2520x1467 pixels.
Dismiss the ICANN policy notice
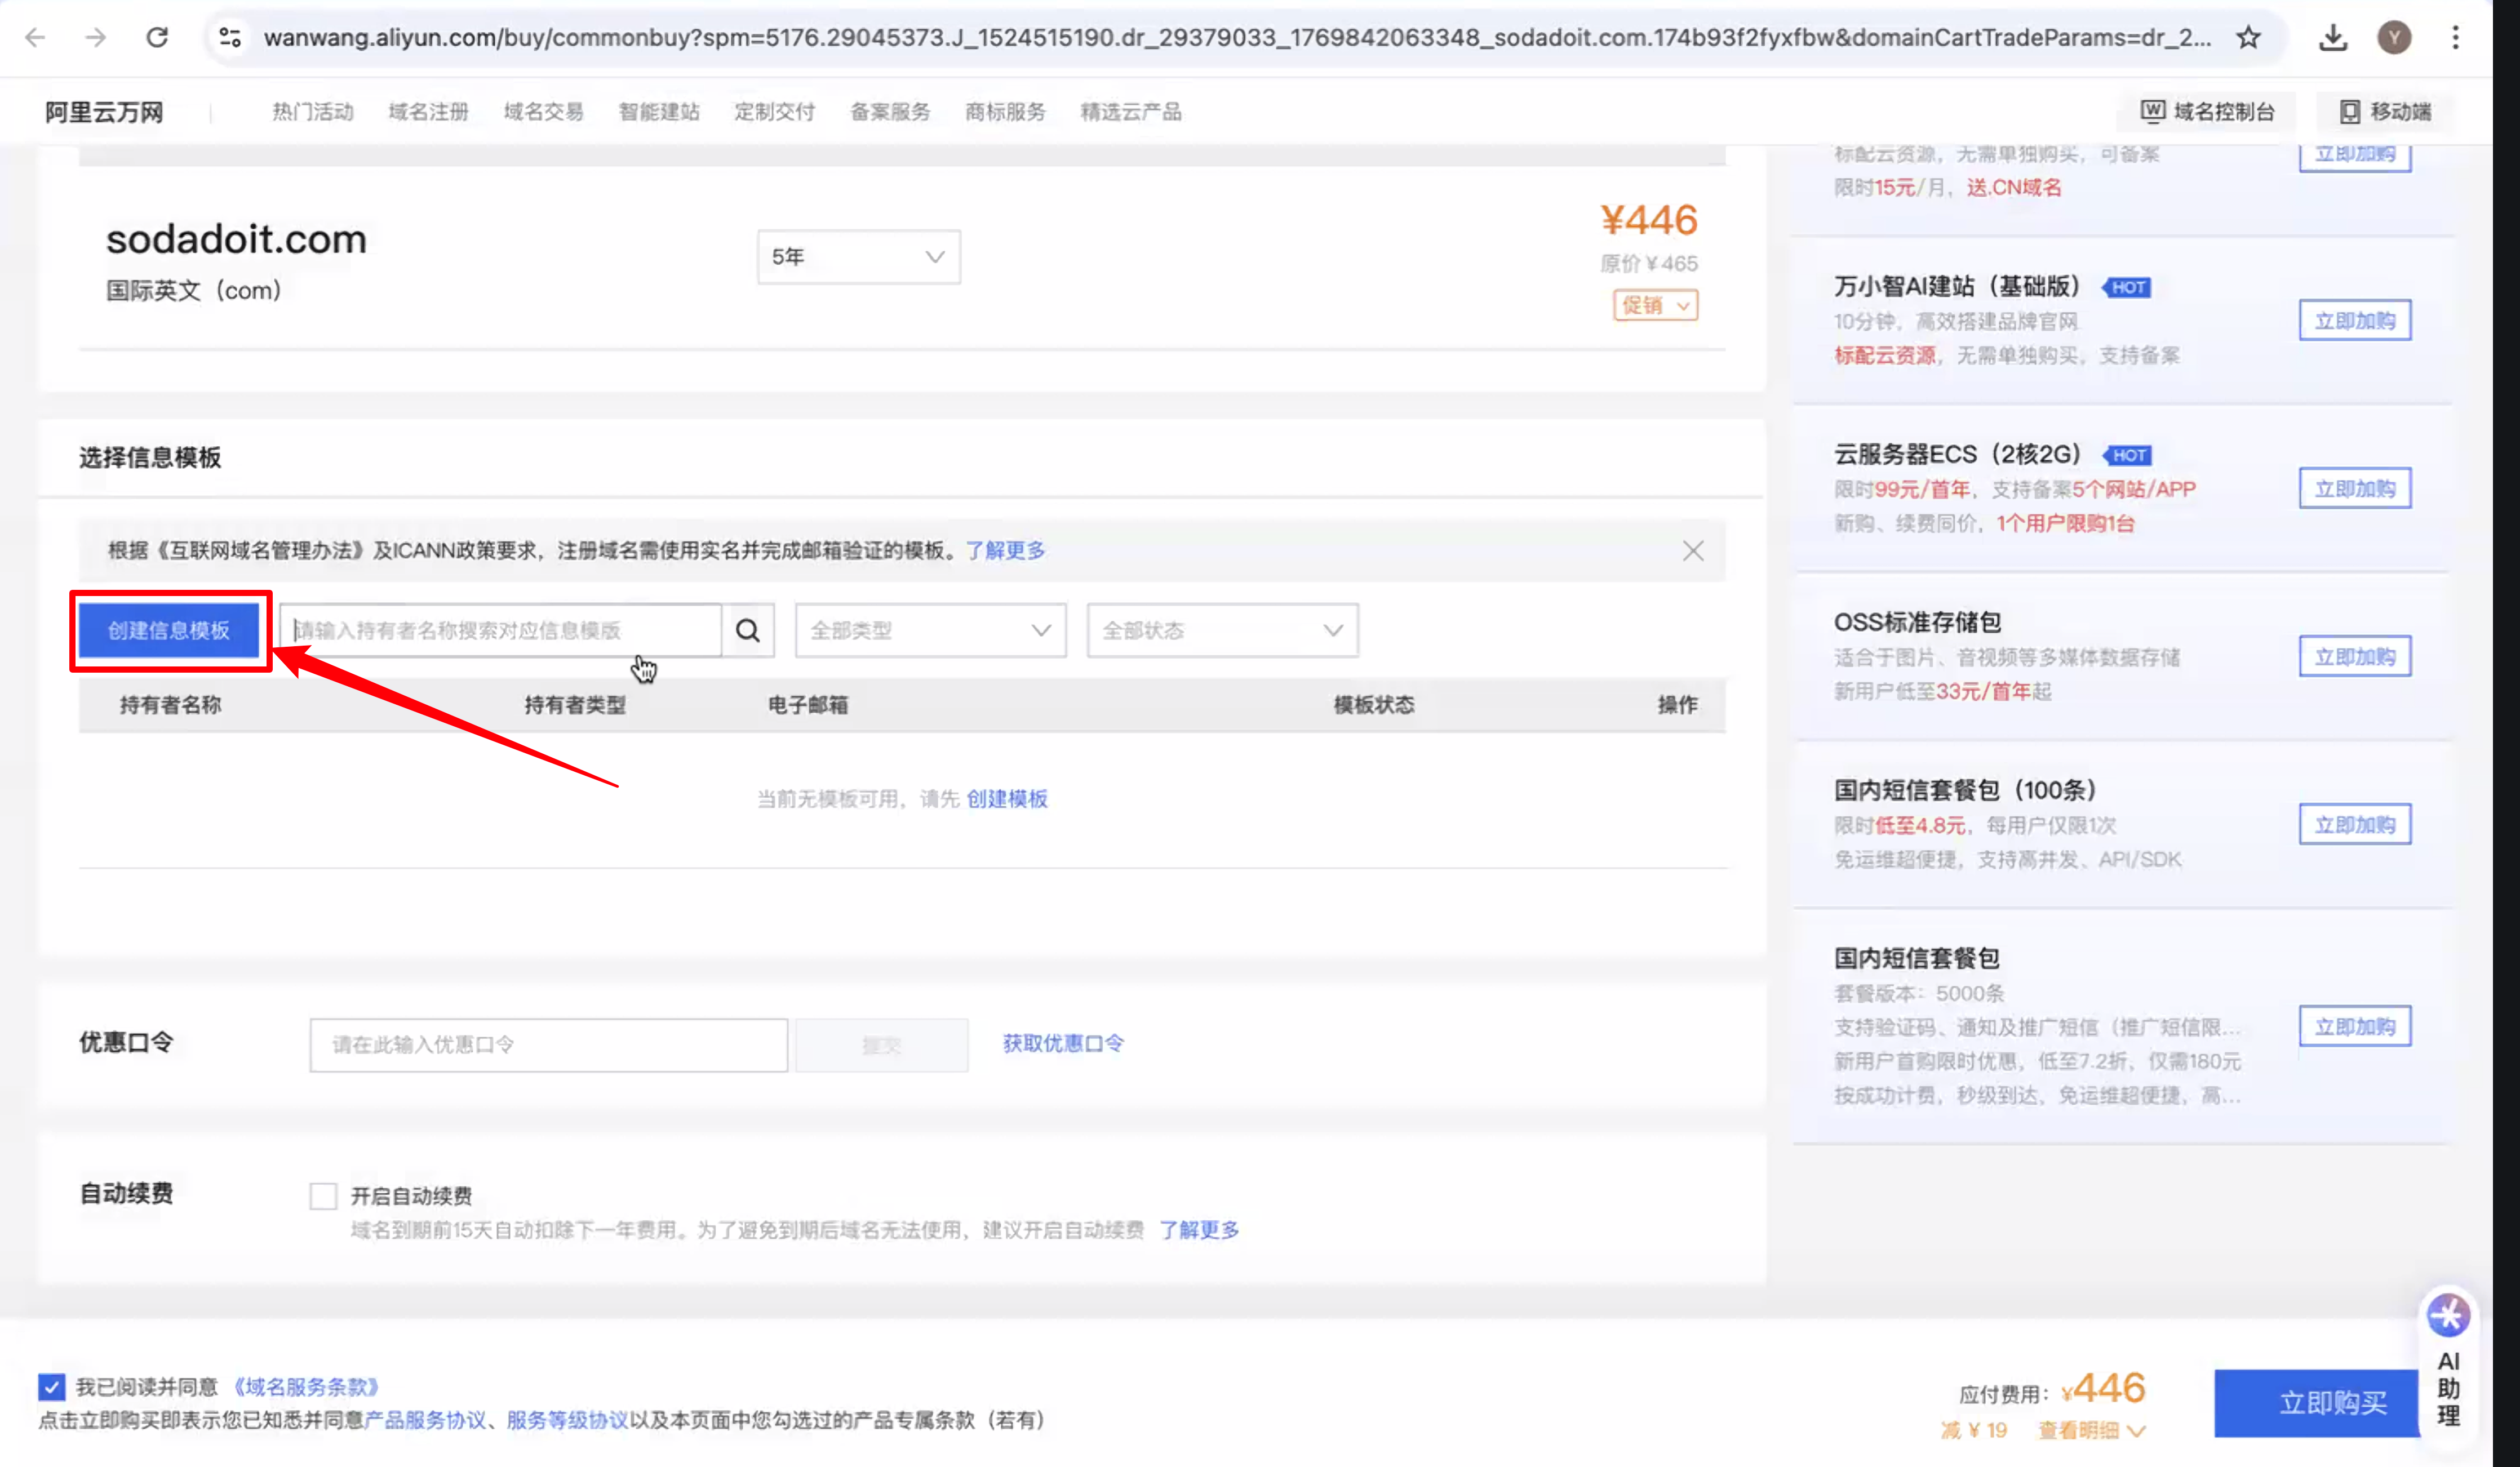[x=1692, y=551]
